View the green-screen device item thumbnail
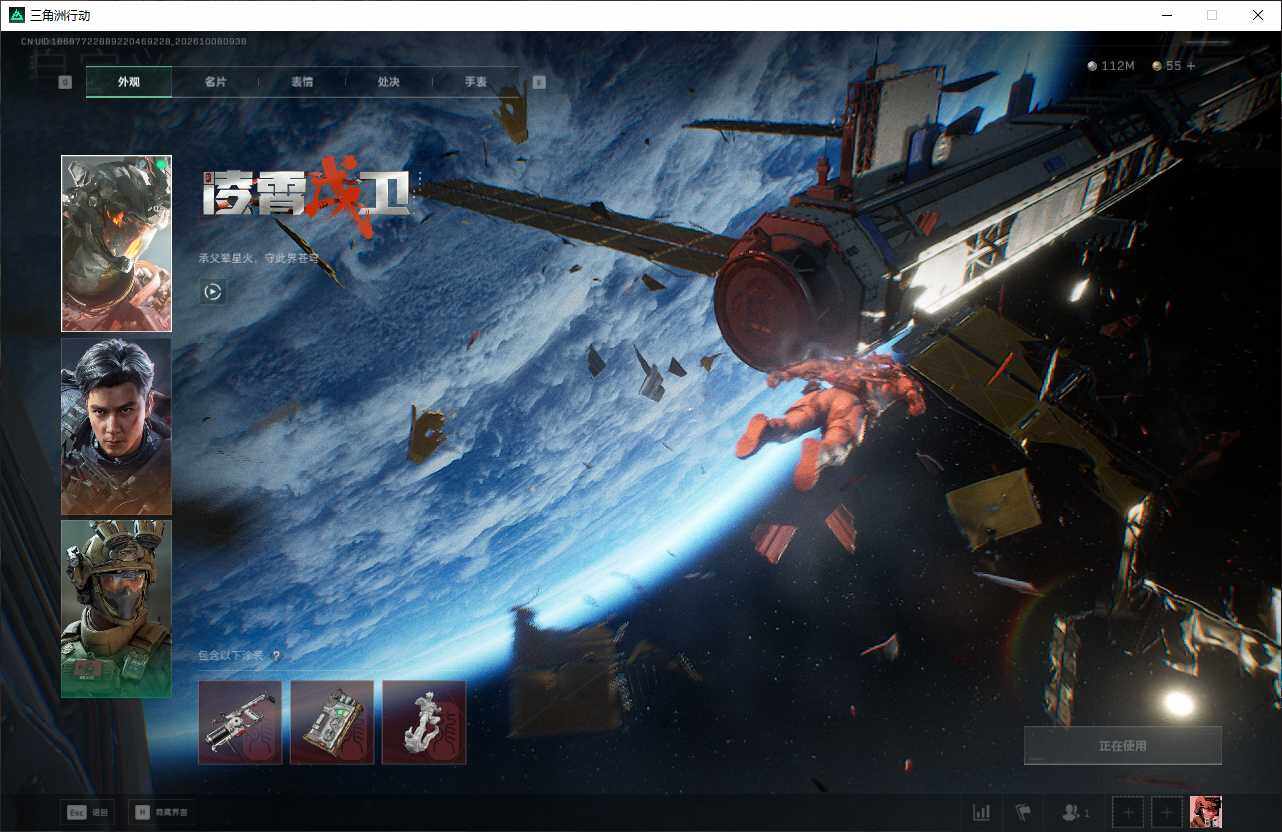 click(332, 722)
